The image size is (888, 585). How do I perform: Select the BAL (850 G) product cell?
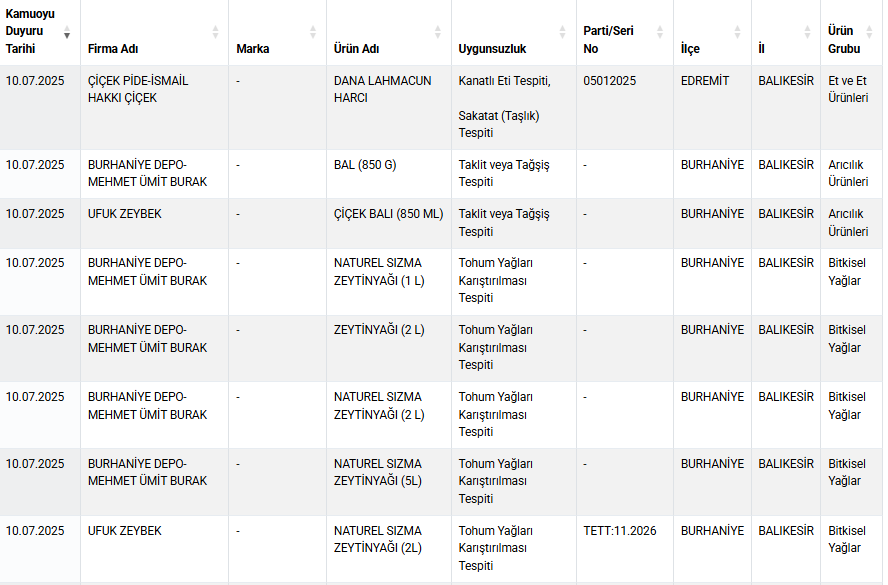[389, 174]
